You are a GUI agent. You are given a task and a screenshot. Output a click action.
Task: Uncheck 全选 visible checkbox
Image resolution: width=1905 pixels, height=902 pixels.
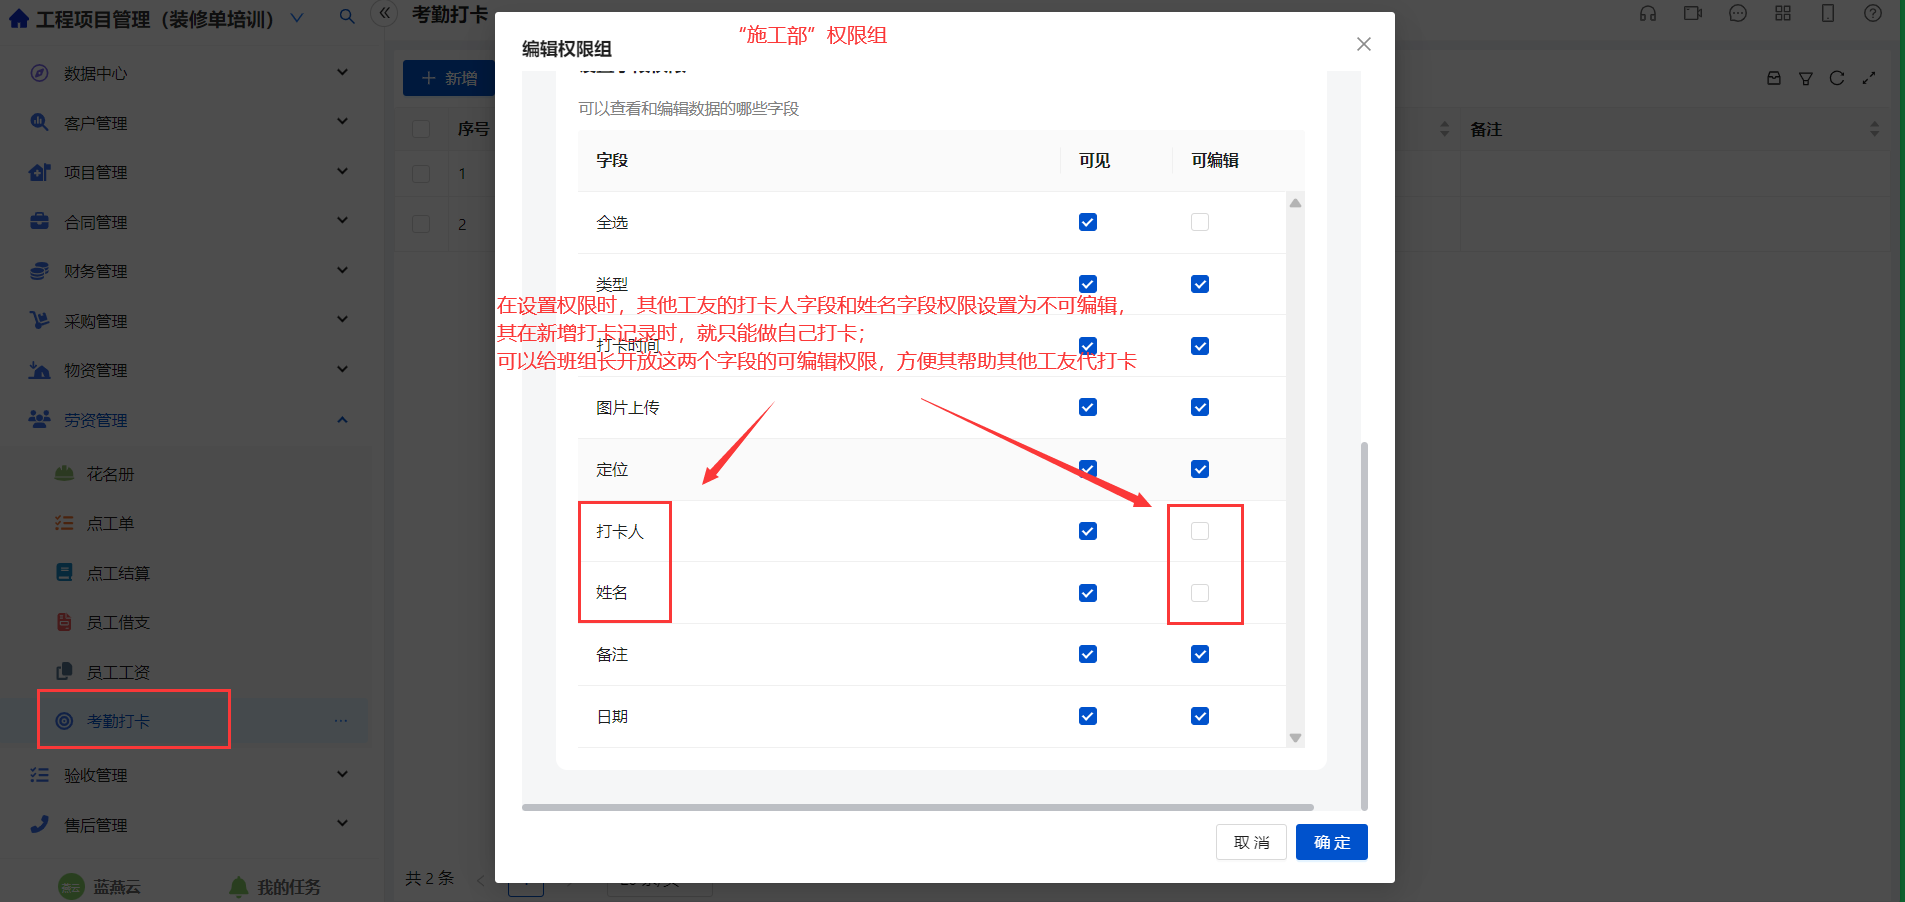click(1088, 222)
